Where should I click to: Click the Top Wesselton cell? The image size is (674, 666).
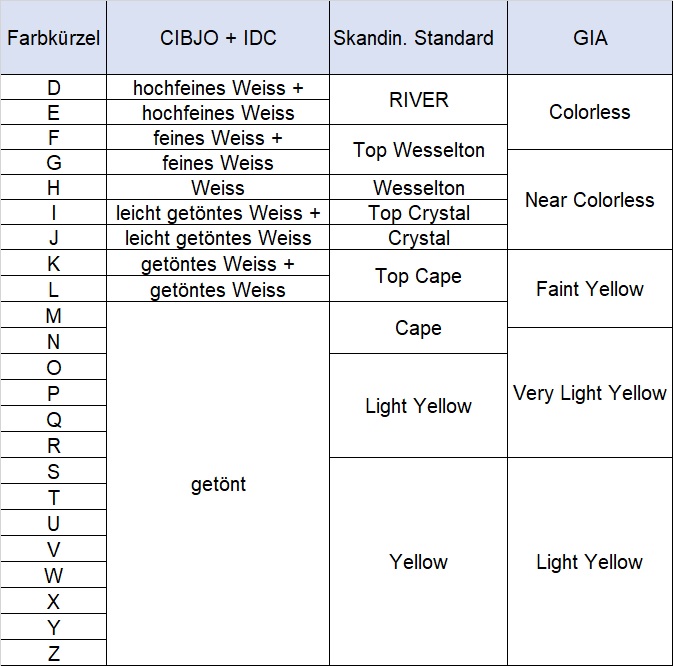point(418,150)
